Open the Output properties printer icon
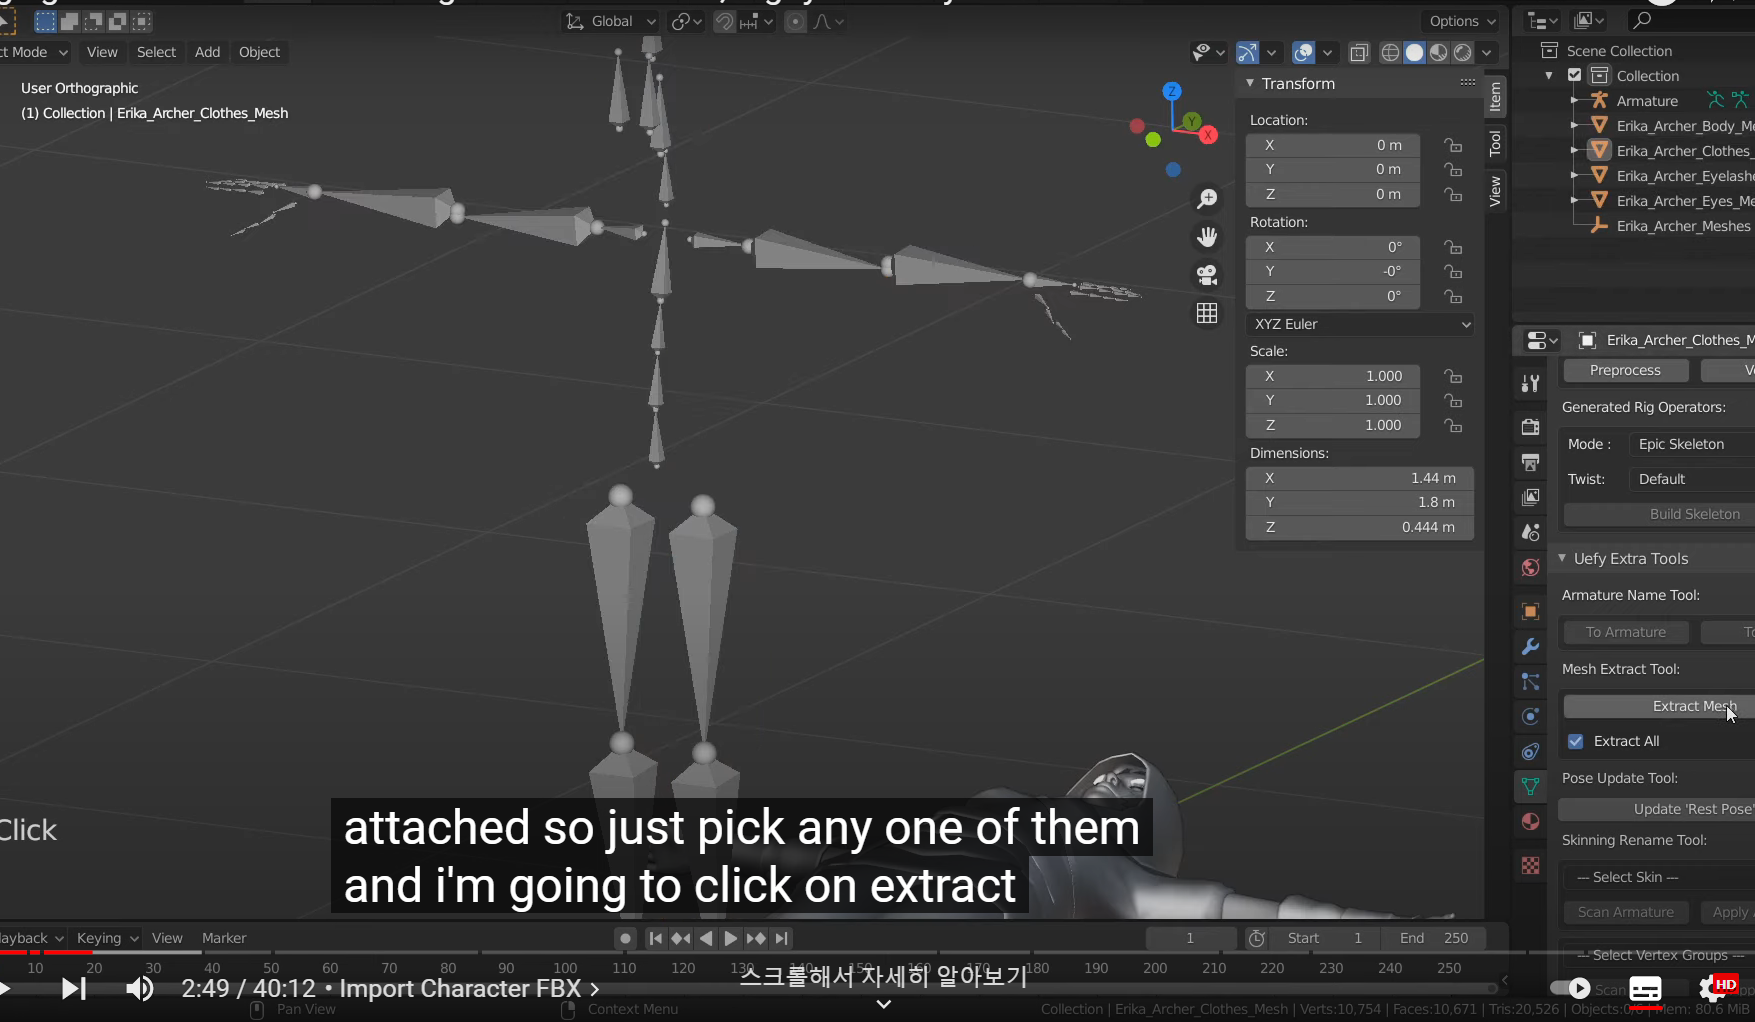Viewport: 1755px width, 1022px height. 1530,462
